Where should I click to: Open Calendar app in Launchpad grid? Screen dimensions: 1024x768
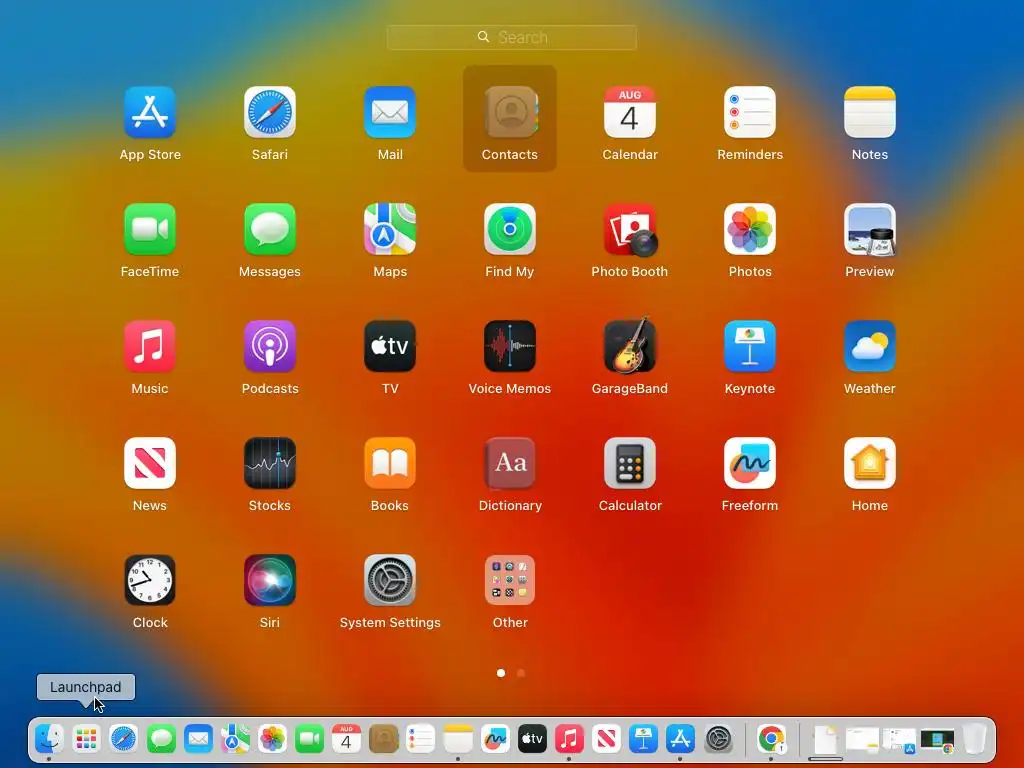click(630, 112)
